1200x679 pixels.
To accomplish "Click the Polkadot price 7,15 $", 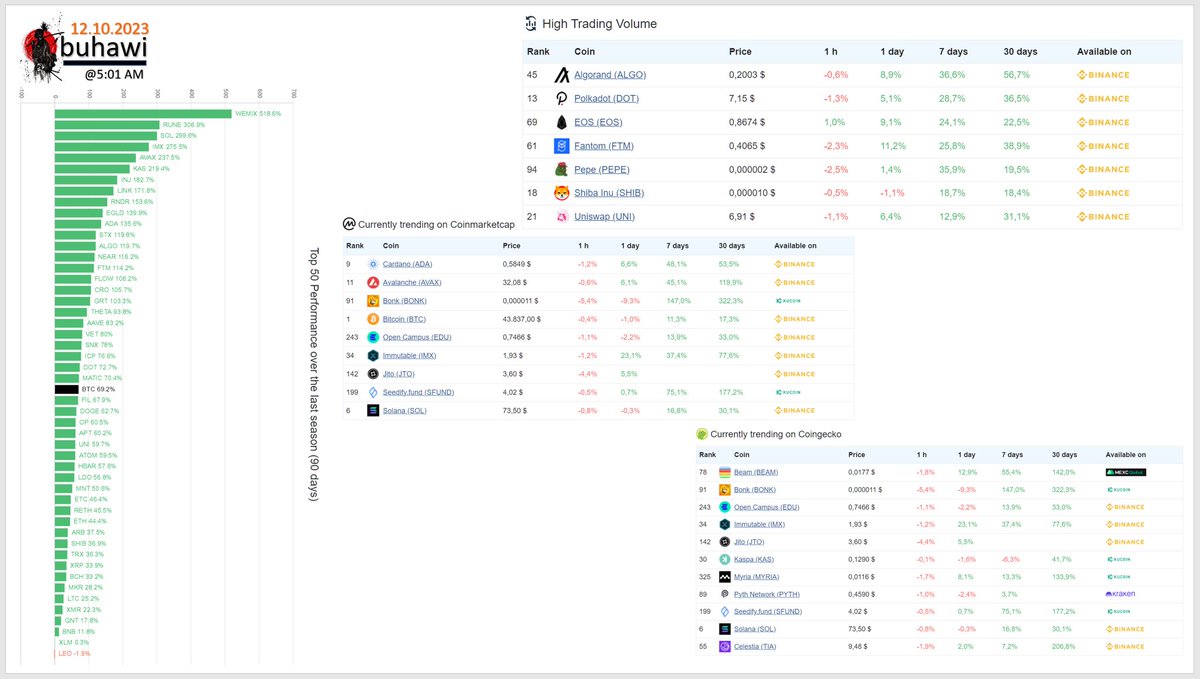I will pos(744,98).
